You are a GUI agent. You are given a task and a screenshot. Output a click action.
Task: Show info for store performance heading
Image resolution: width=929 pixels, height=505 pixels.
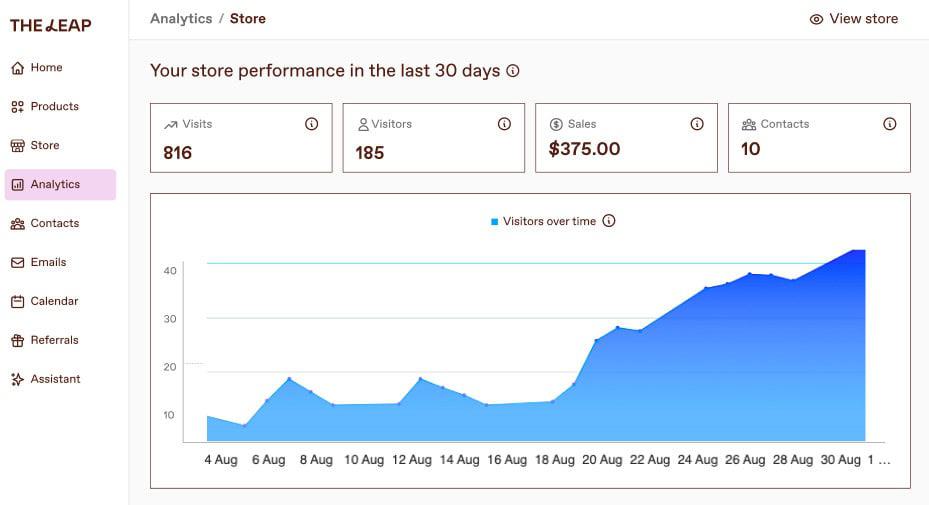(513, 71)
